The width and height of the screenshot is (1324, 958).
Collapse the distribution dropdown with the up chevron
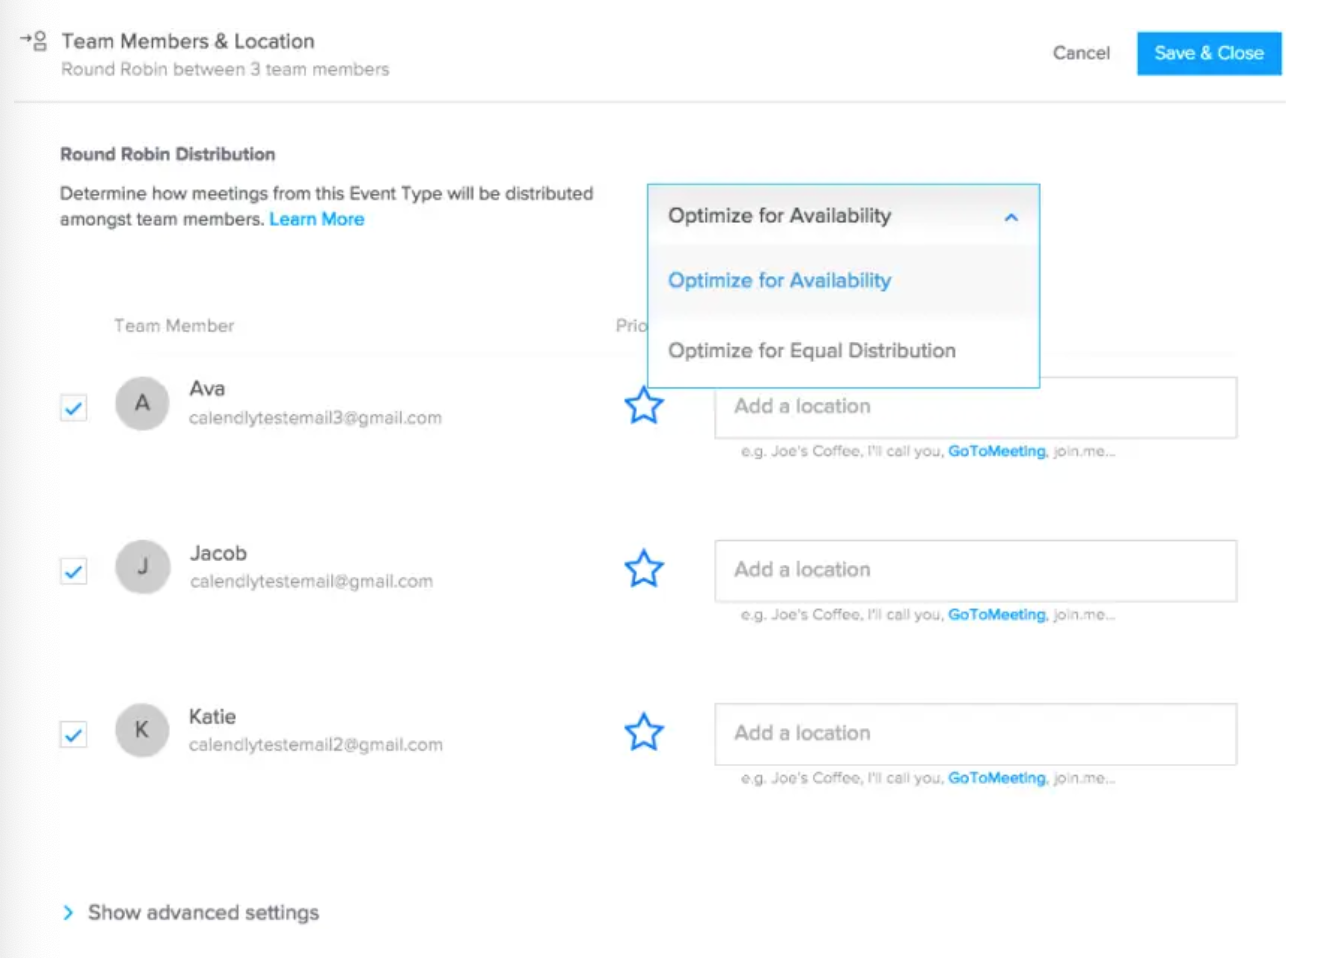tap(1011, 216)
